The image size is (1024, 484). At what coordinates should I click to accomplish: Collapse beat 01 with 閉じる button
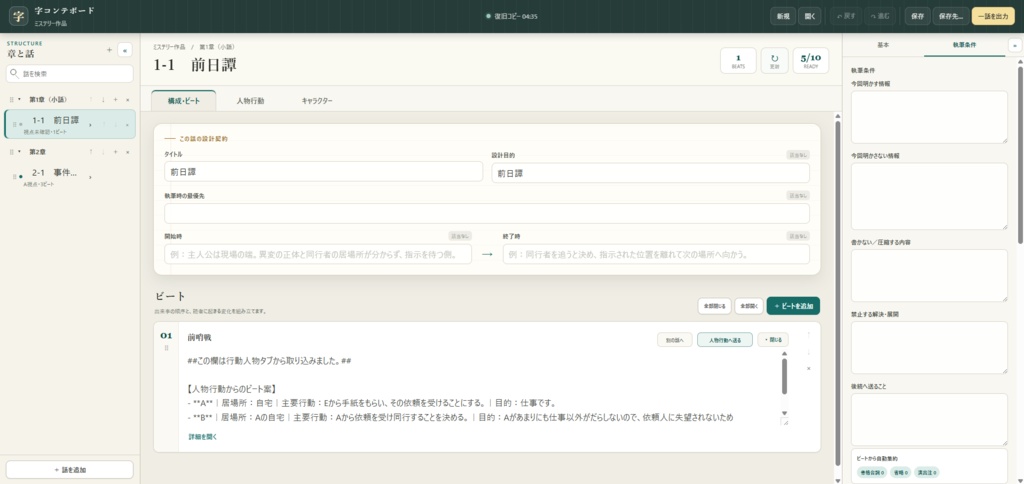point(773,340)
